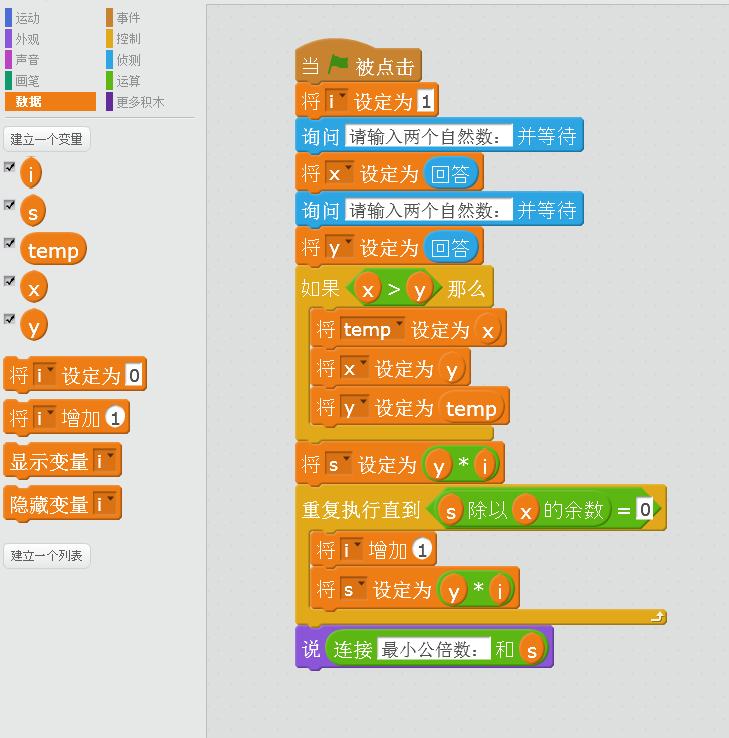Screen dimensions: 729x738
Task: Click the second 询问 block's question text field
Action: pos(429,209)
